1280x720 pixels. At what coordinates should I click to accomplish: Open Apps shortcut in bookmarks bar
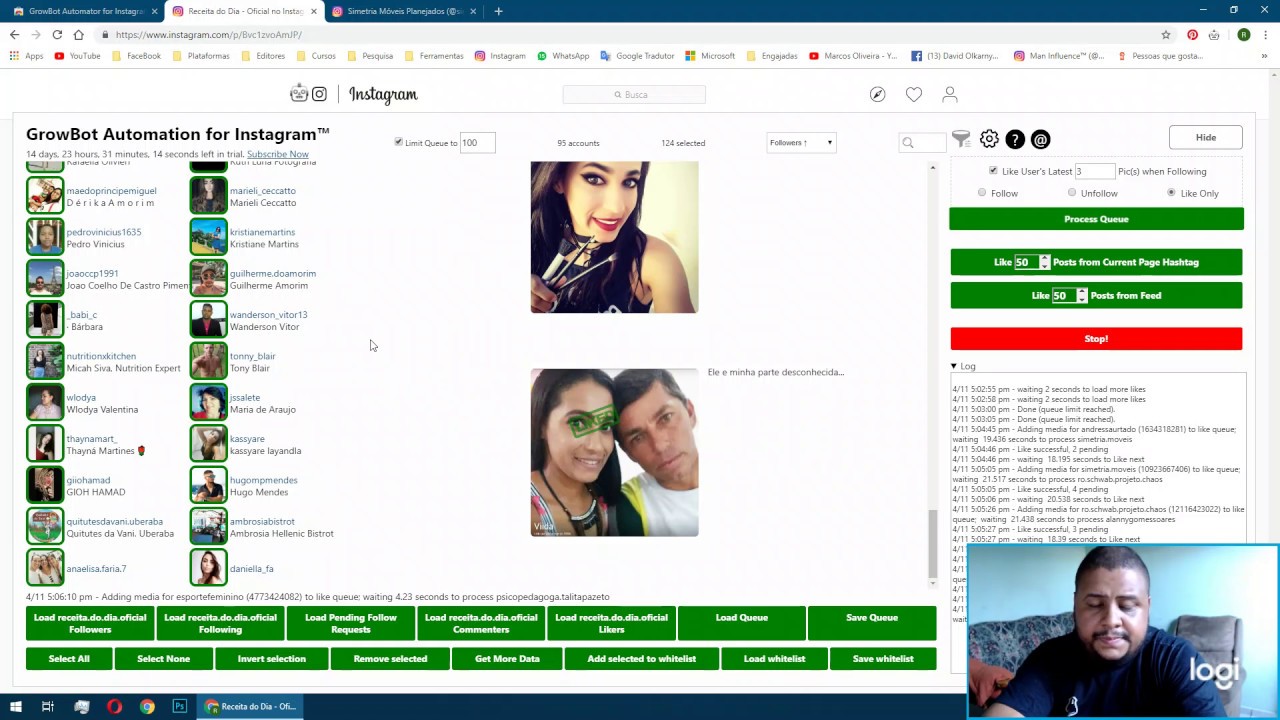[27, 56]
